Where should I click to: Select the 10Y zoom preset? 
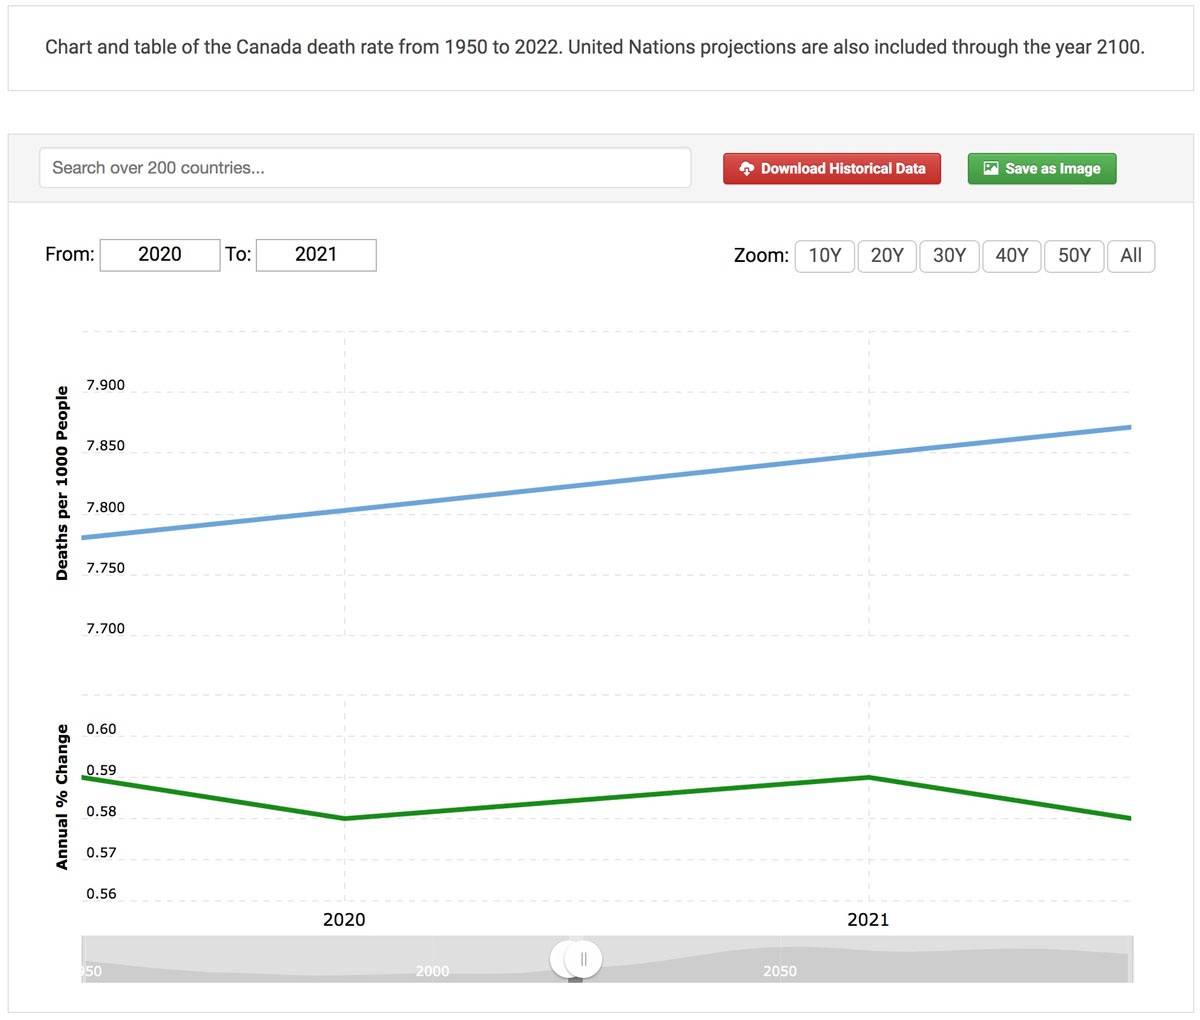(x=824, y=256)
